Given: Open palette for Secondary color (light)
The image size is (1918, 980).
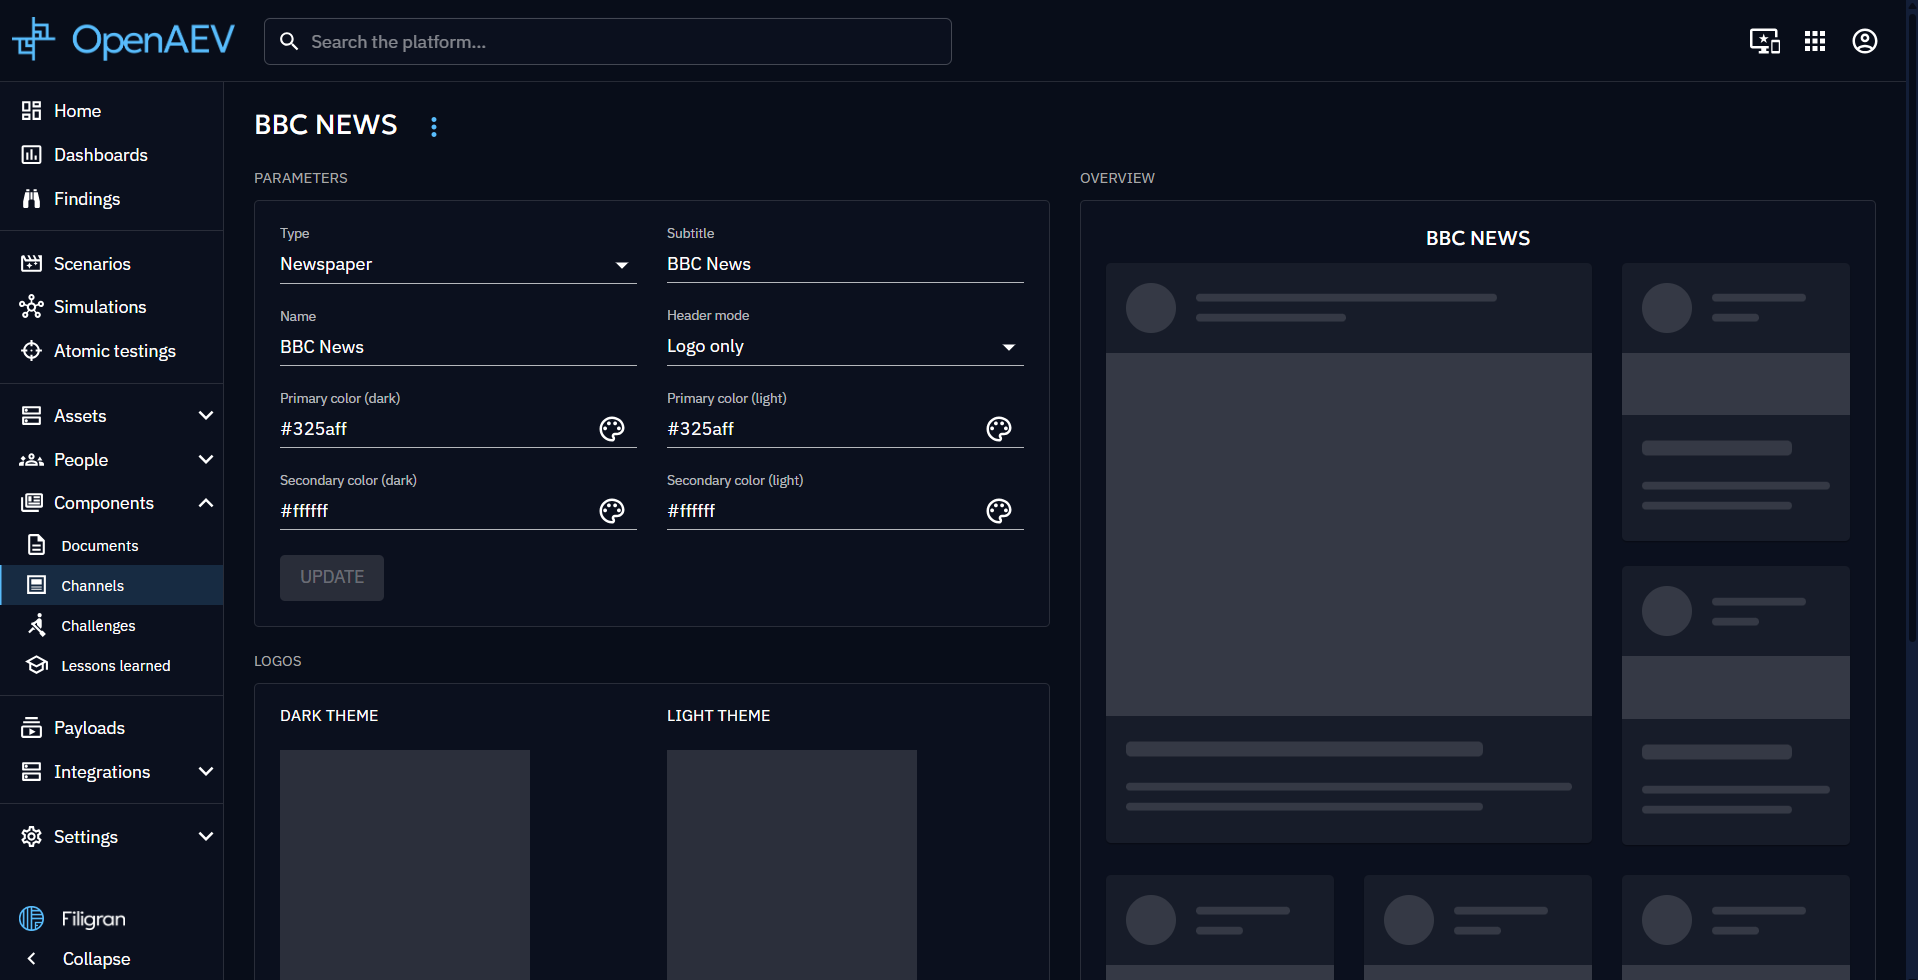Looking at the screenshot, I should [998, 511].
